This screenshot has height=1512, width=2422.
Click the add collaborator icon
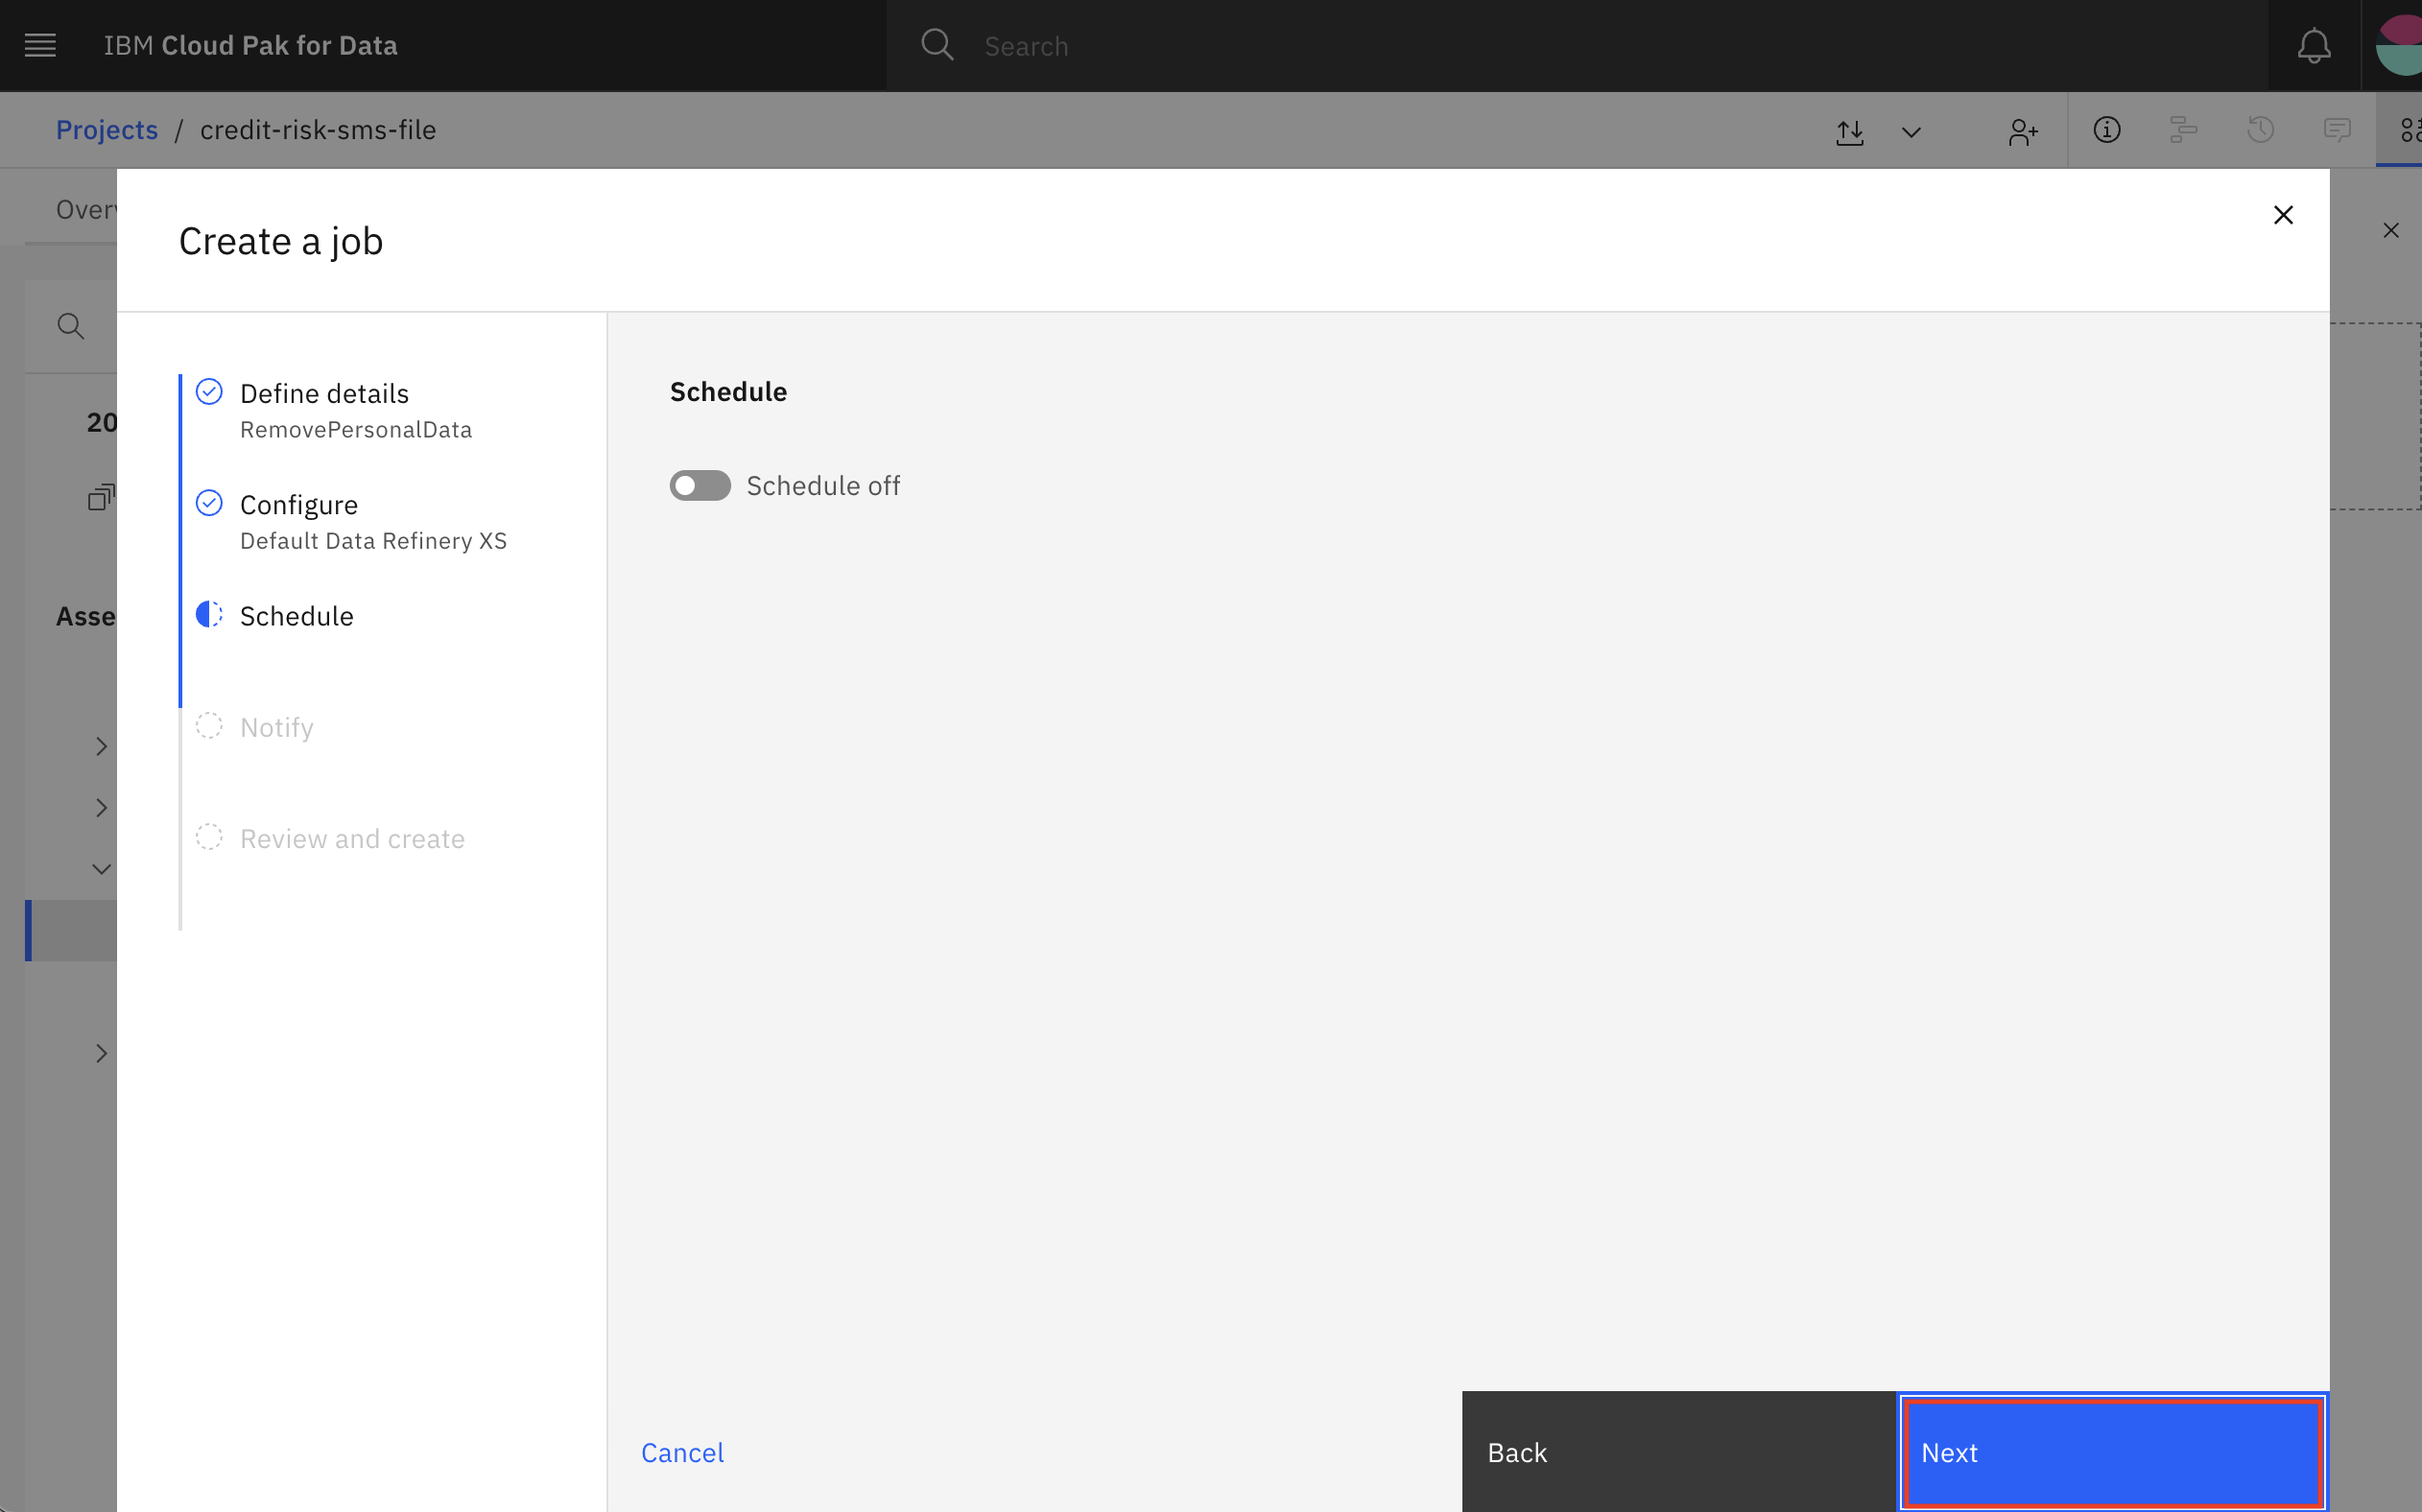pyautogui.click(x=2021, y=130)
